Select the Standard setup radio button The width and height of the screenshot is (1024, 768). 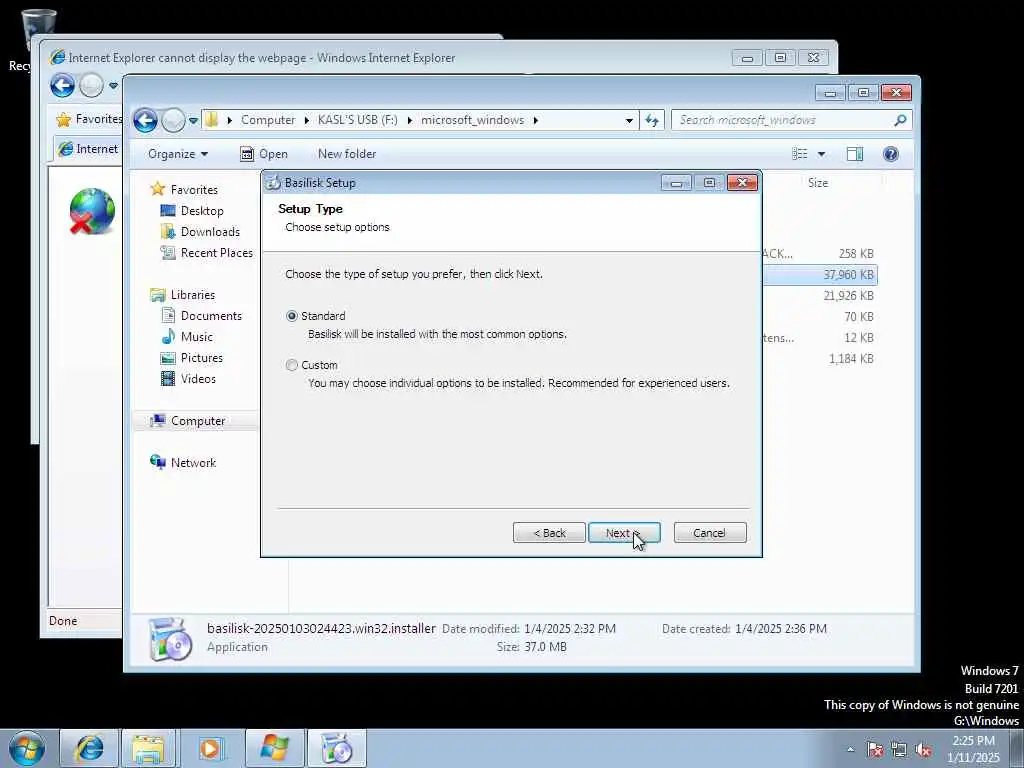pyautogui.click(x=292, y=316)
